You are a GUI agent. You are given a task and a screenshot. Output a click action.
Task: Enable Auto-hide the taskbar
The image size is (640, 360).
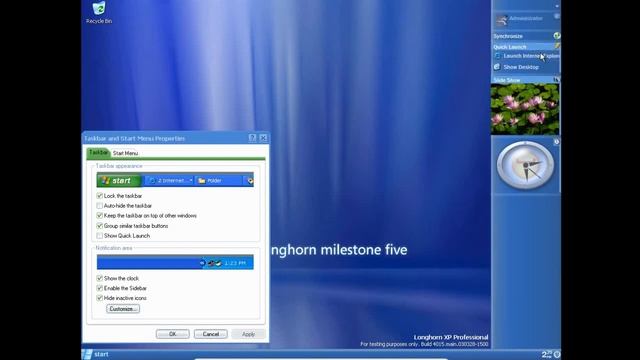[x=99, y=206]
